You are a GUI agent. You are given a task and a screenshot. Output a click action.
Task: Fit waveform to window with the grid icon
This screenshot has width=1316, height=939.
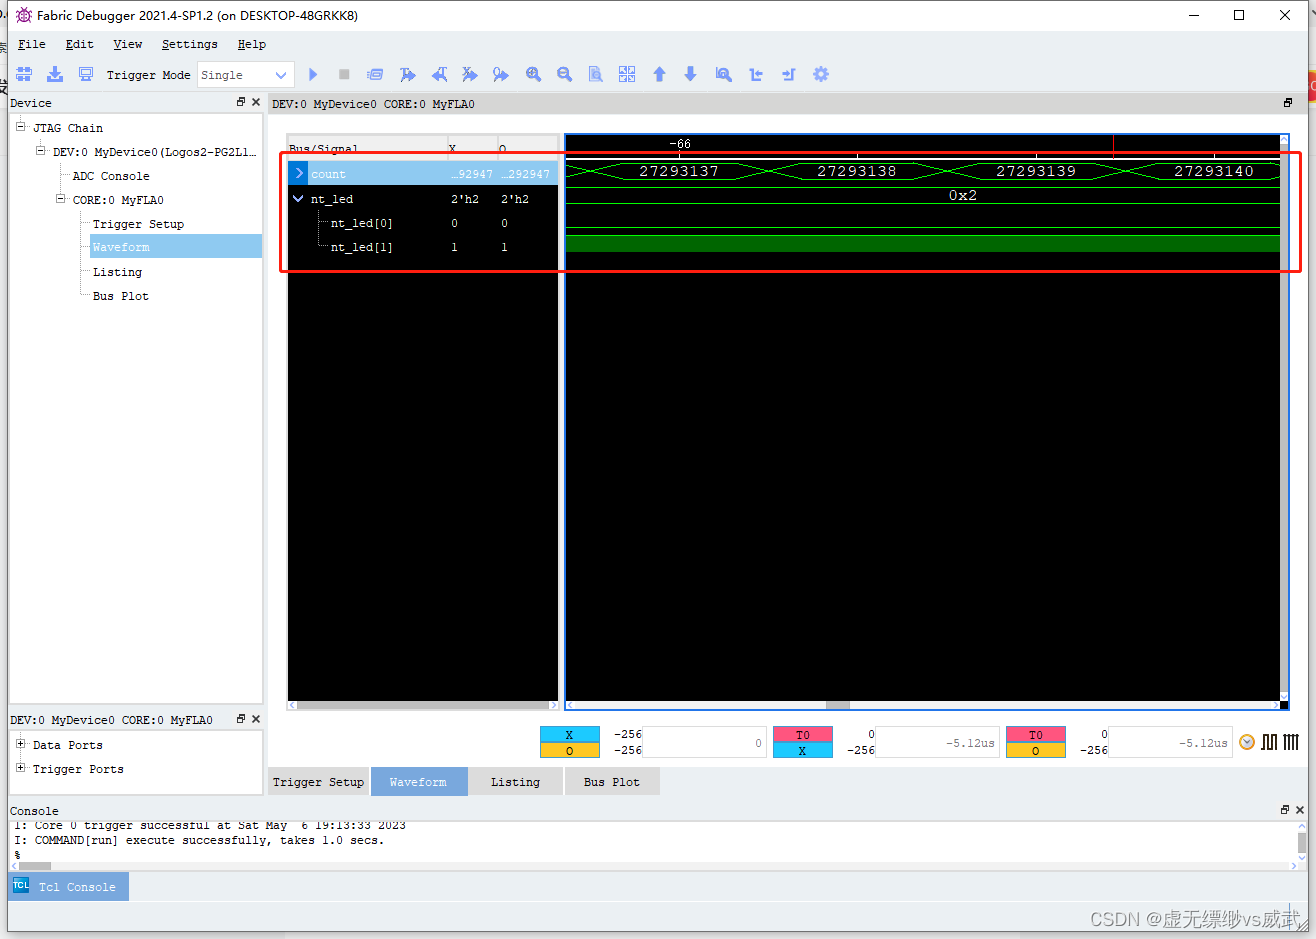627,74
